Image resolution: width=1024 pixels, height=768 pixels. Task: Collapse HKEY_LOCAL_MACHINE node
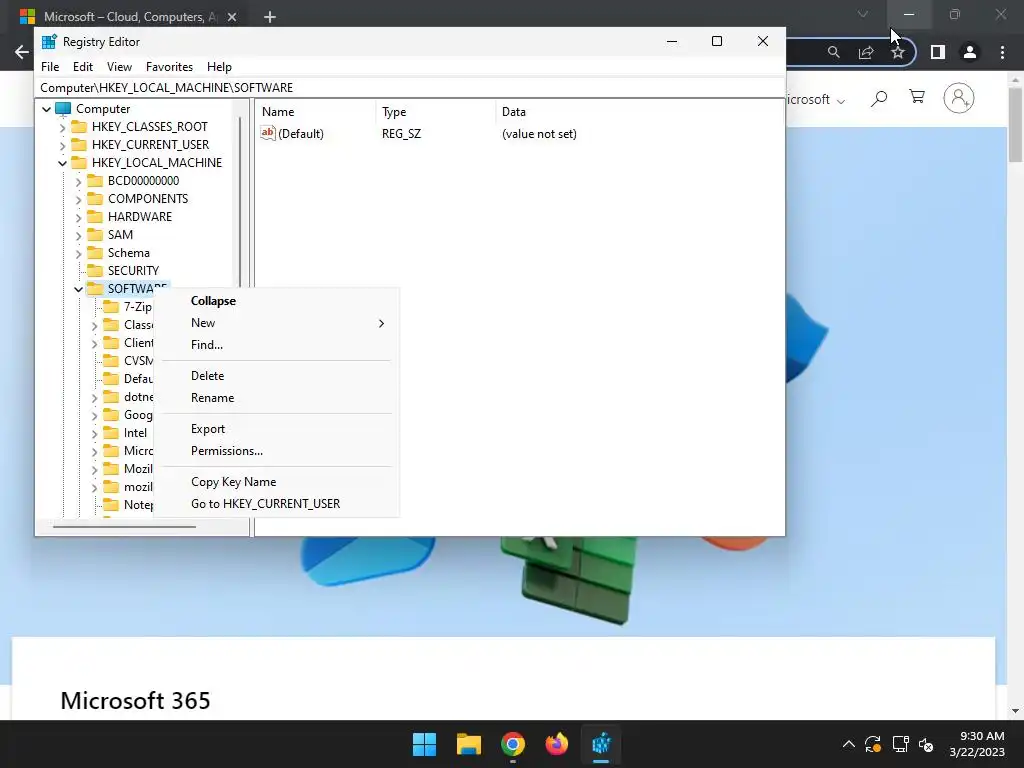click(63, 163)
